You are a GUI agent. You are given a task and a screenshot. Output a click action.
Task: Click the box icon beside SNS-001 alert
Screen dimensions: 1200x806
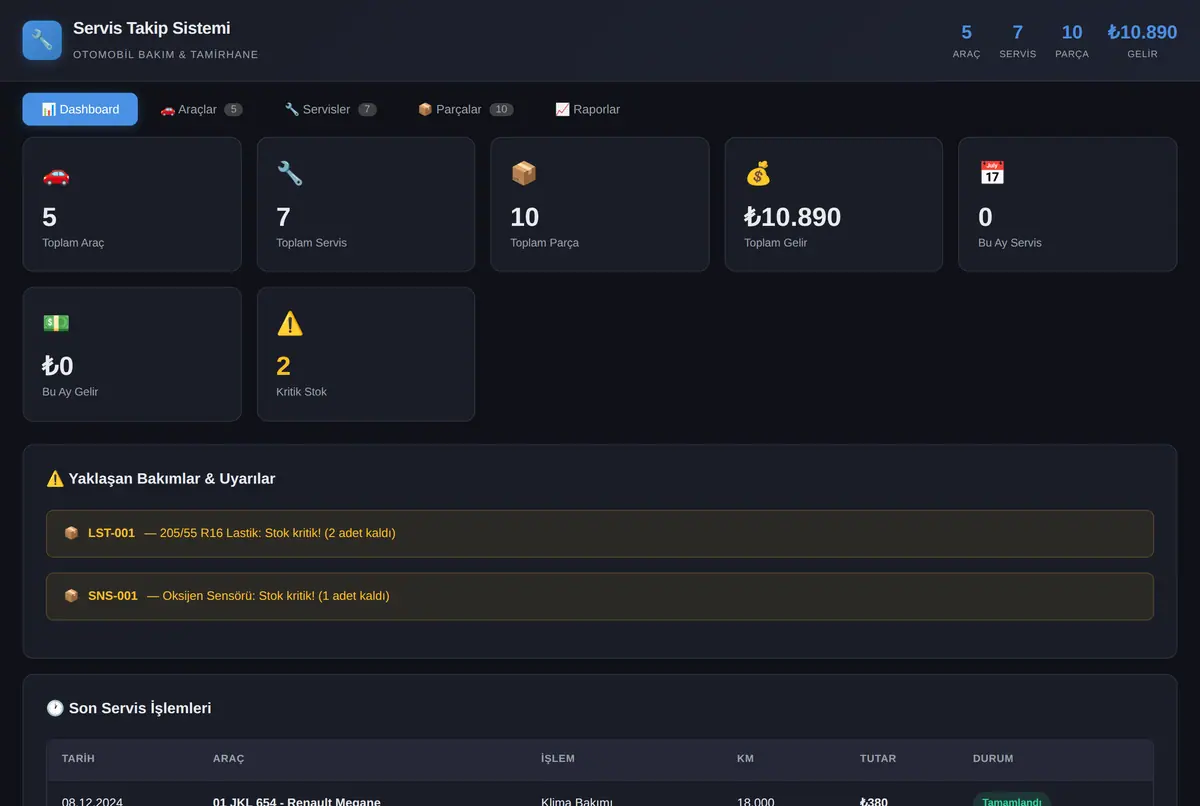tap(71, 596)
